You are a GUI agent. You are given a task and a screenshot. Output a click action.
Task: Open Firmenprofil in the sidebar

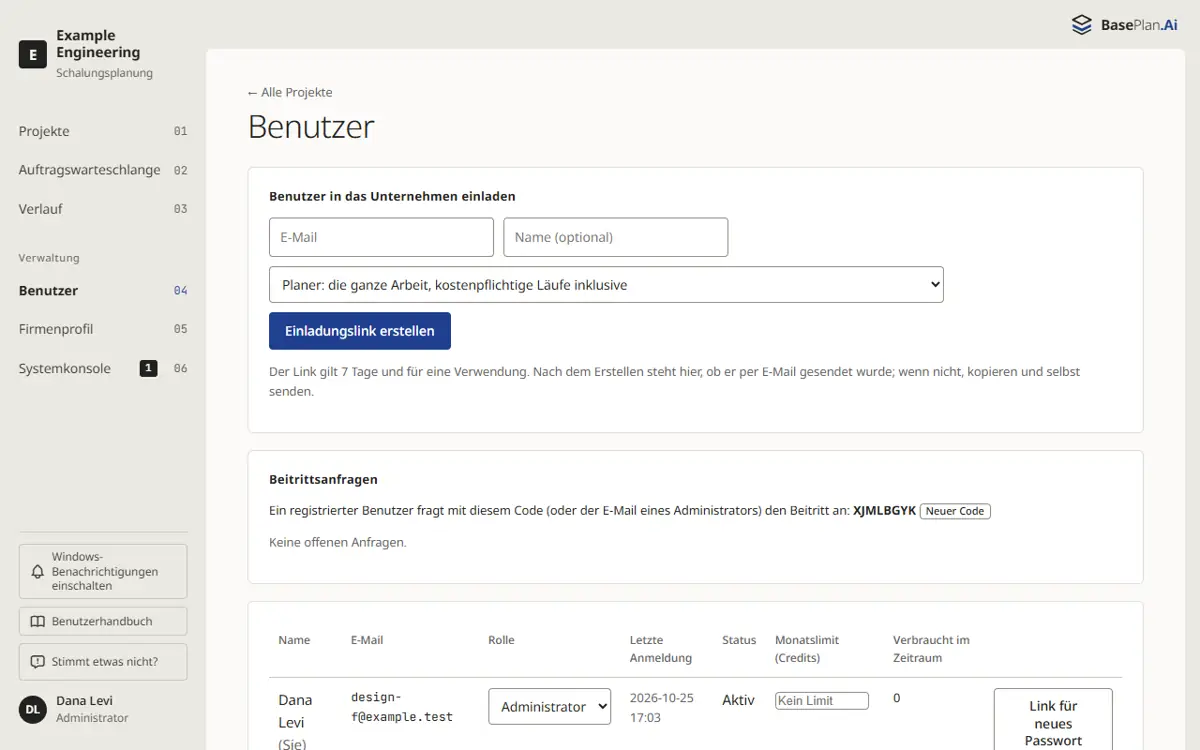click(x=103, y=329)
